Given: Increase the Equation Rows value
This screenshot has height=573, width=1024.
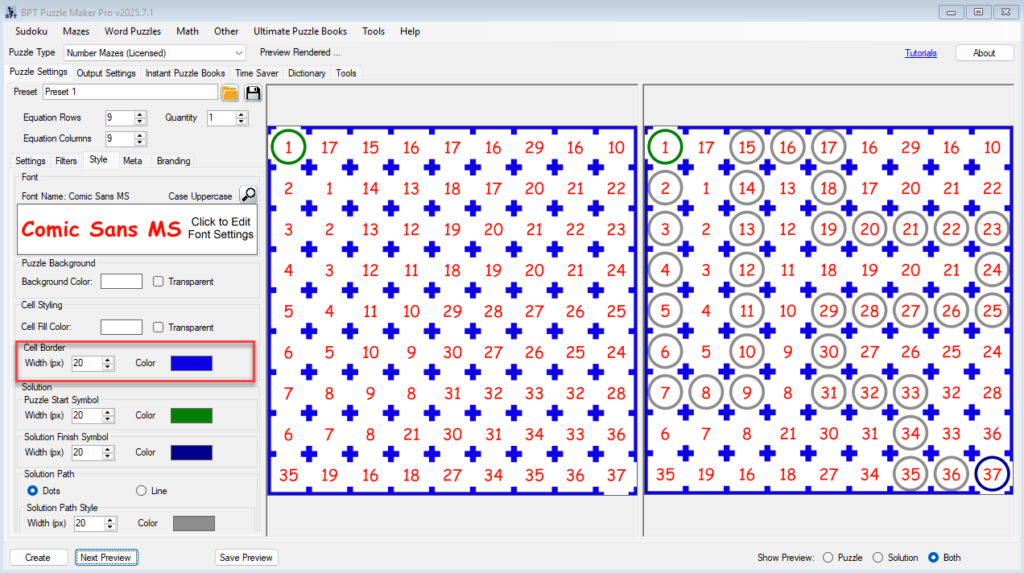Looking at the screenshot, I should pos(140,114).
